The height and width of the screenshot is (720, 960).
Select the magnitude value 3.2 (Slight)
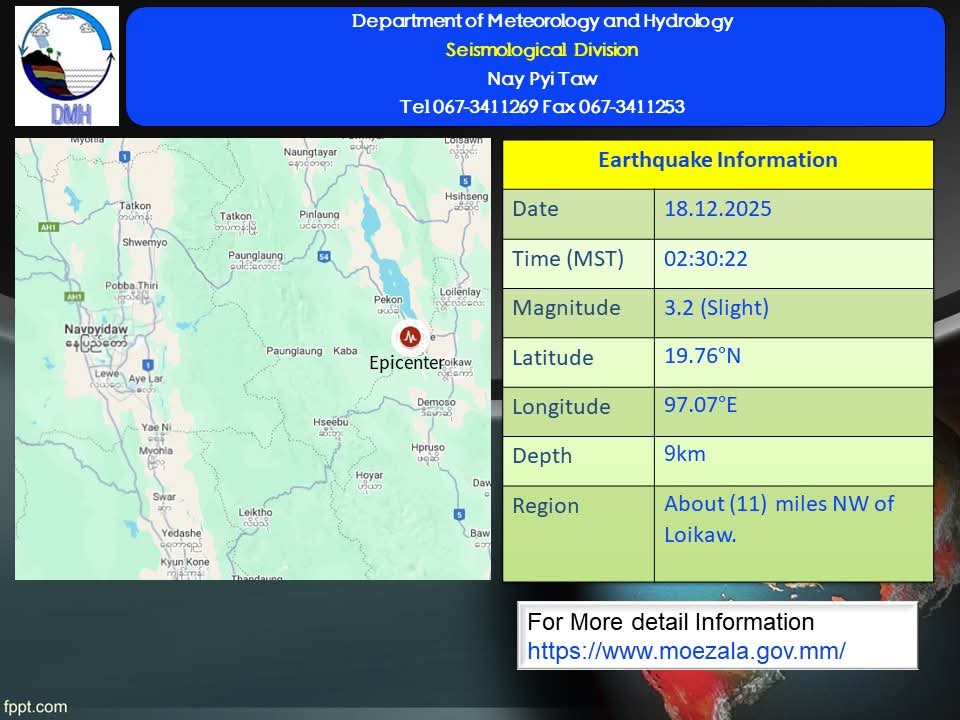coord(716,308)
